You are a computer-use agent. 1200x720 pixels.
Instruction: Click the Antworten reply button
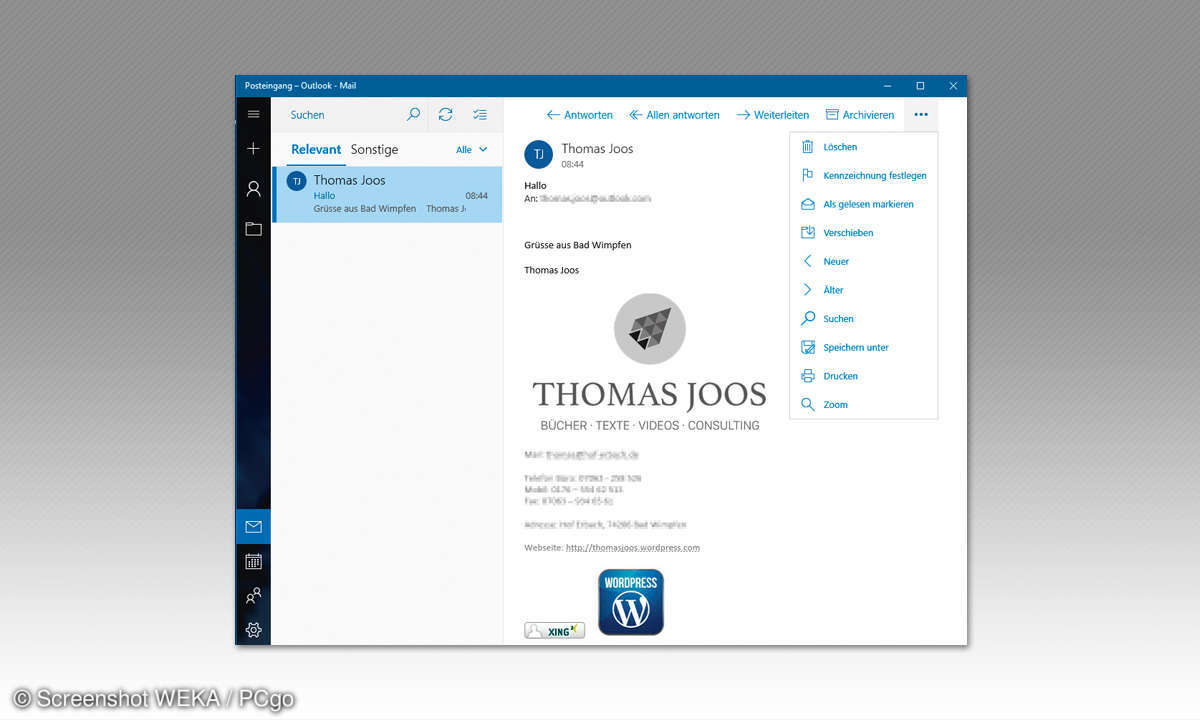pyautogui.click(x=580, y=115)
